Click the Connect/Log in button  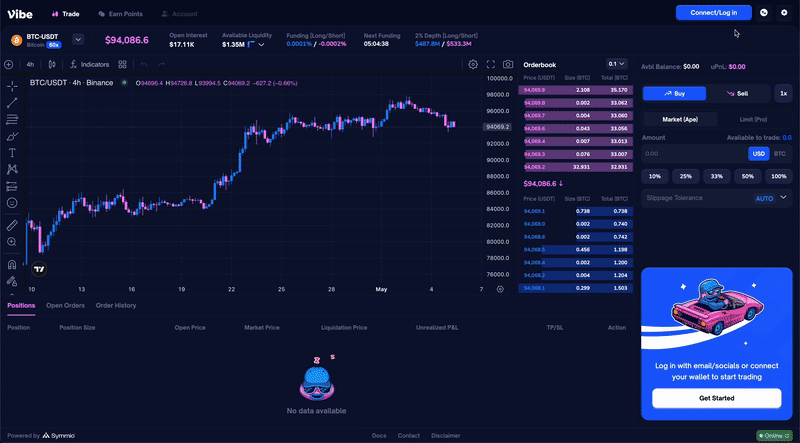tap(713, 13)
